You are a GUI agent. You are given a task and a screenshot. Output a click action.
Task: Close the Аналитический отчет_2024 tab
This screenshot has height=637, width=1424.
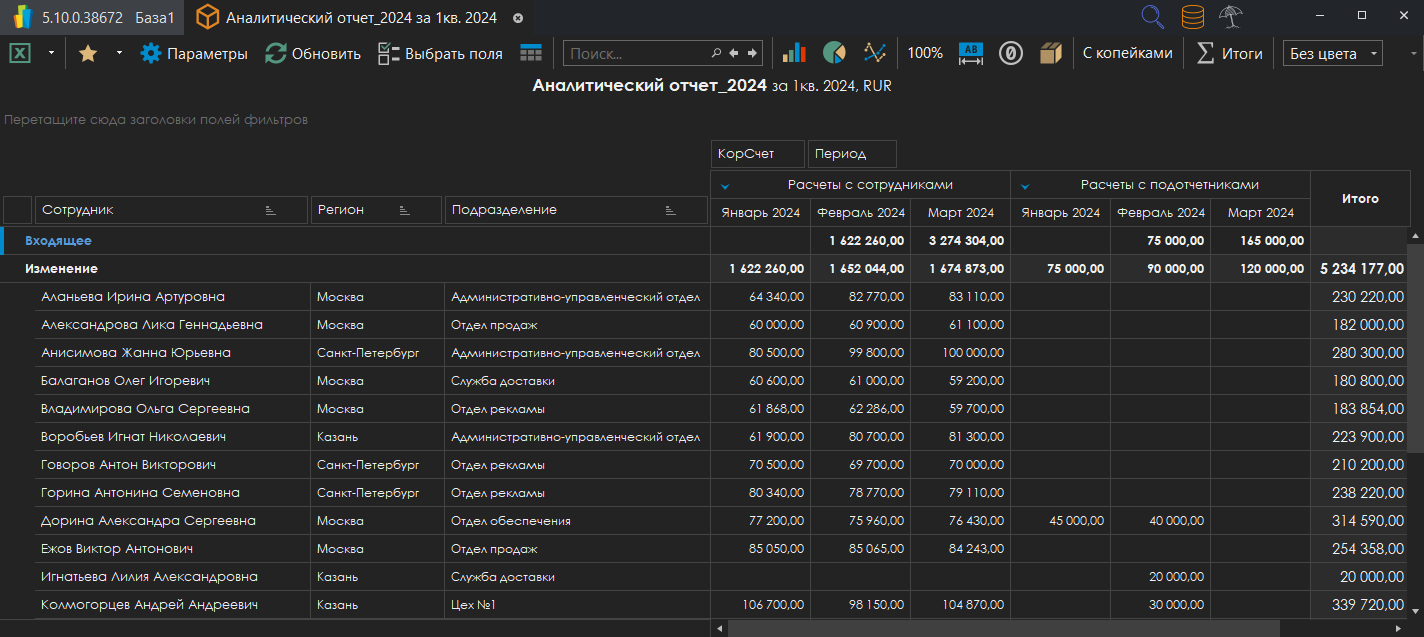click(x=517, y=18)
